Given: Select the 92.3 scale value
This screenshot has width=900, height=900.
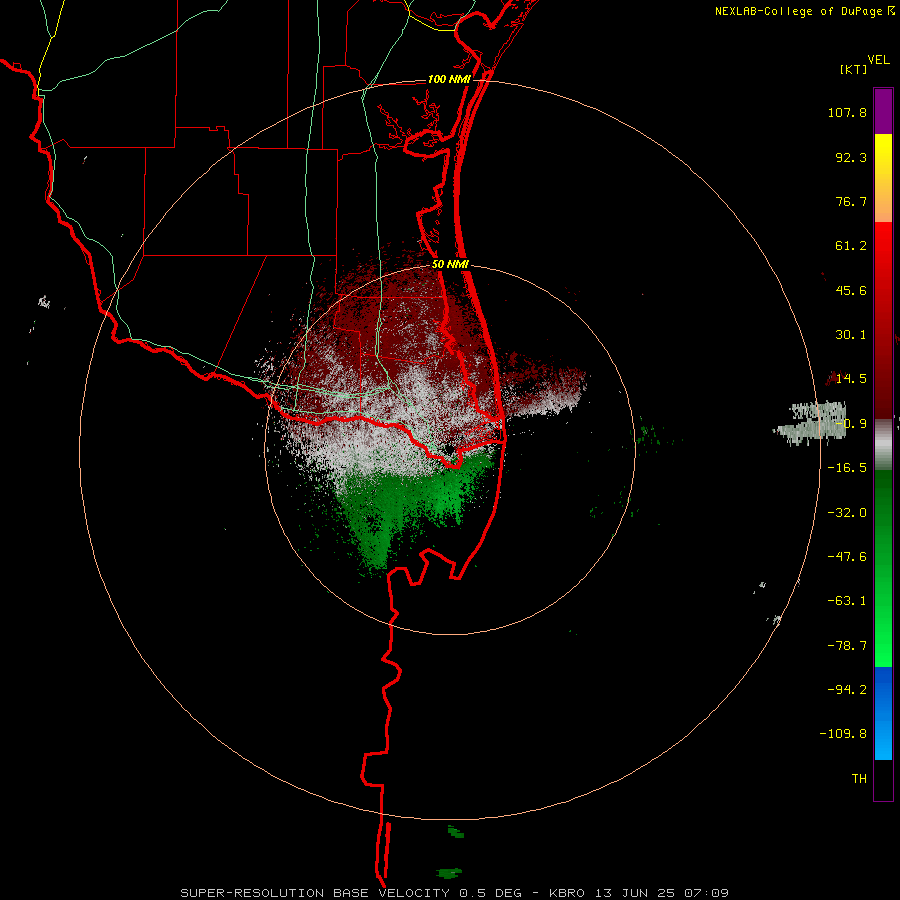Looking at the screenshot, I should [851, 157].
